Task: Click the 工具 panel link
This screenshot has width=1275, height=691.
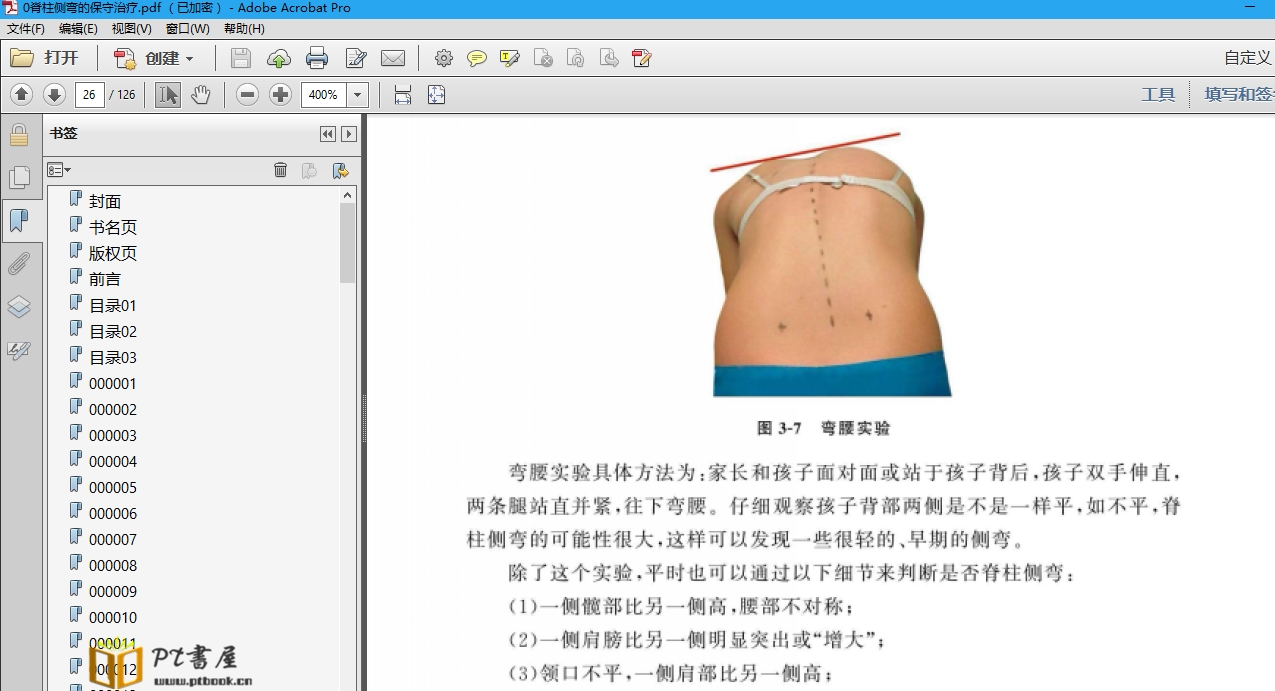Action: coord(1158,95)
